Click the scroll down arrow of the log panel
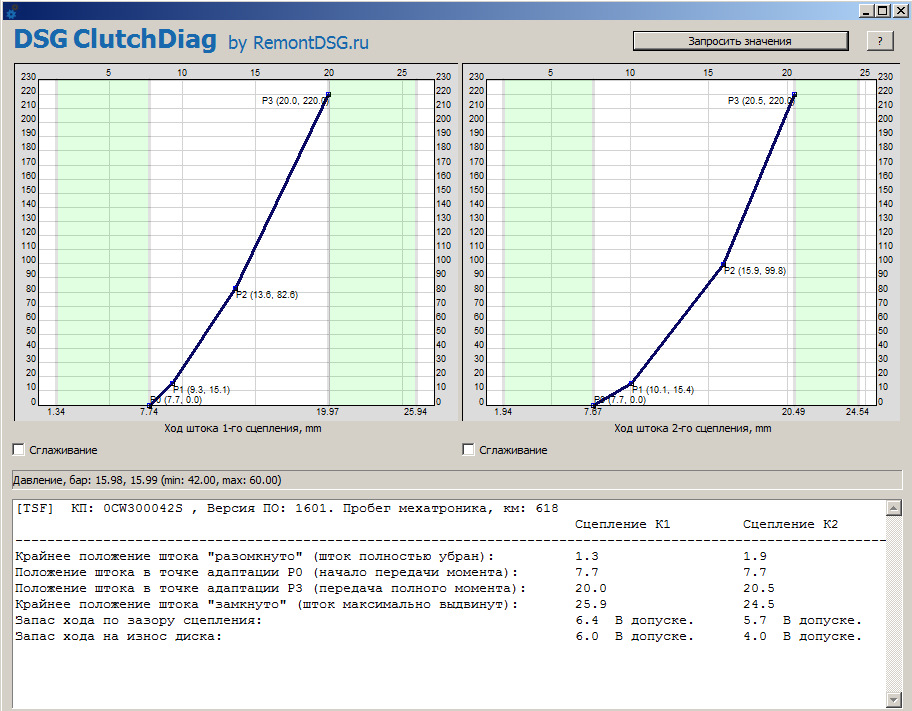 (894, 698)
